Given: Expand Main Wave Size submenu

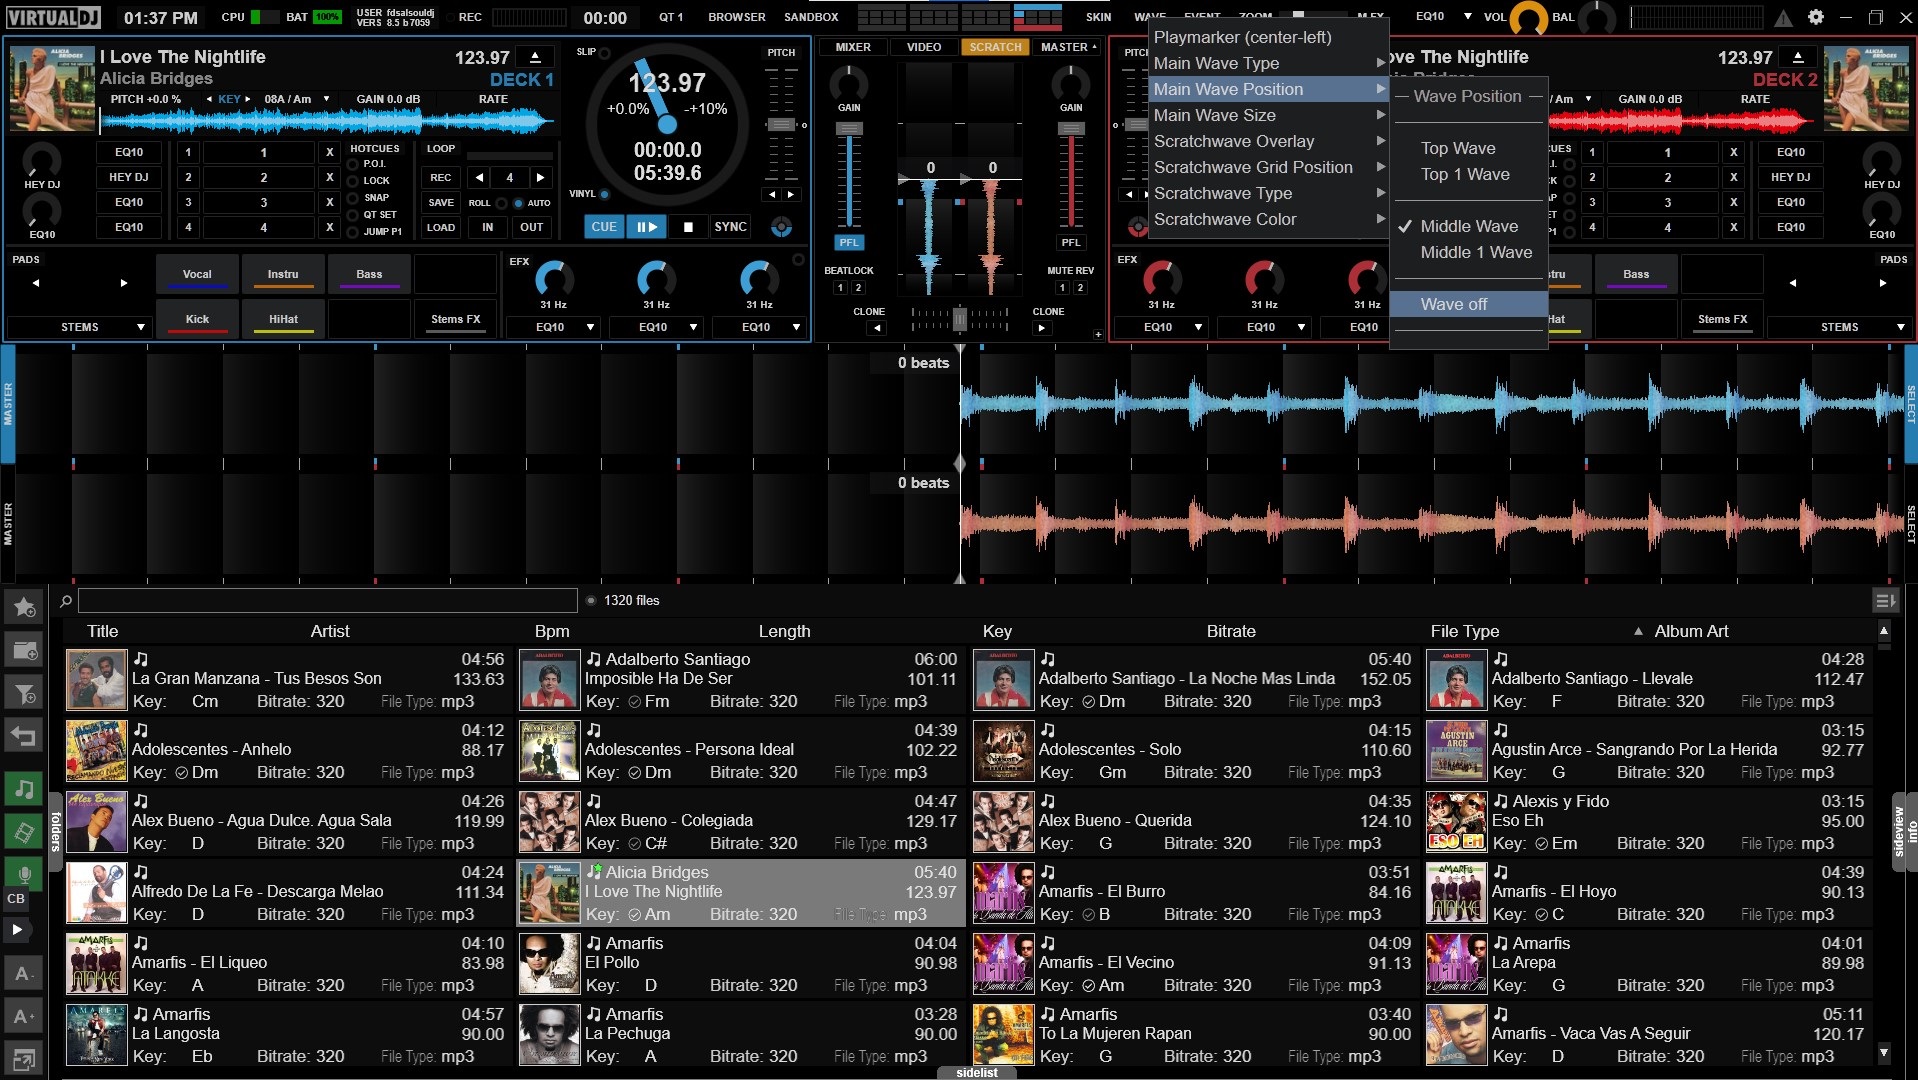Looking at the screenshot, I should click(1268, 115).
